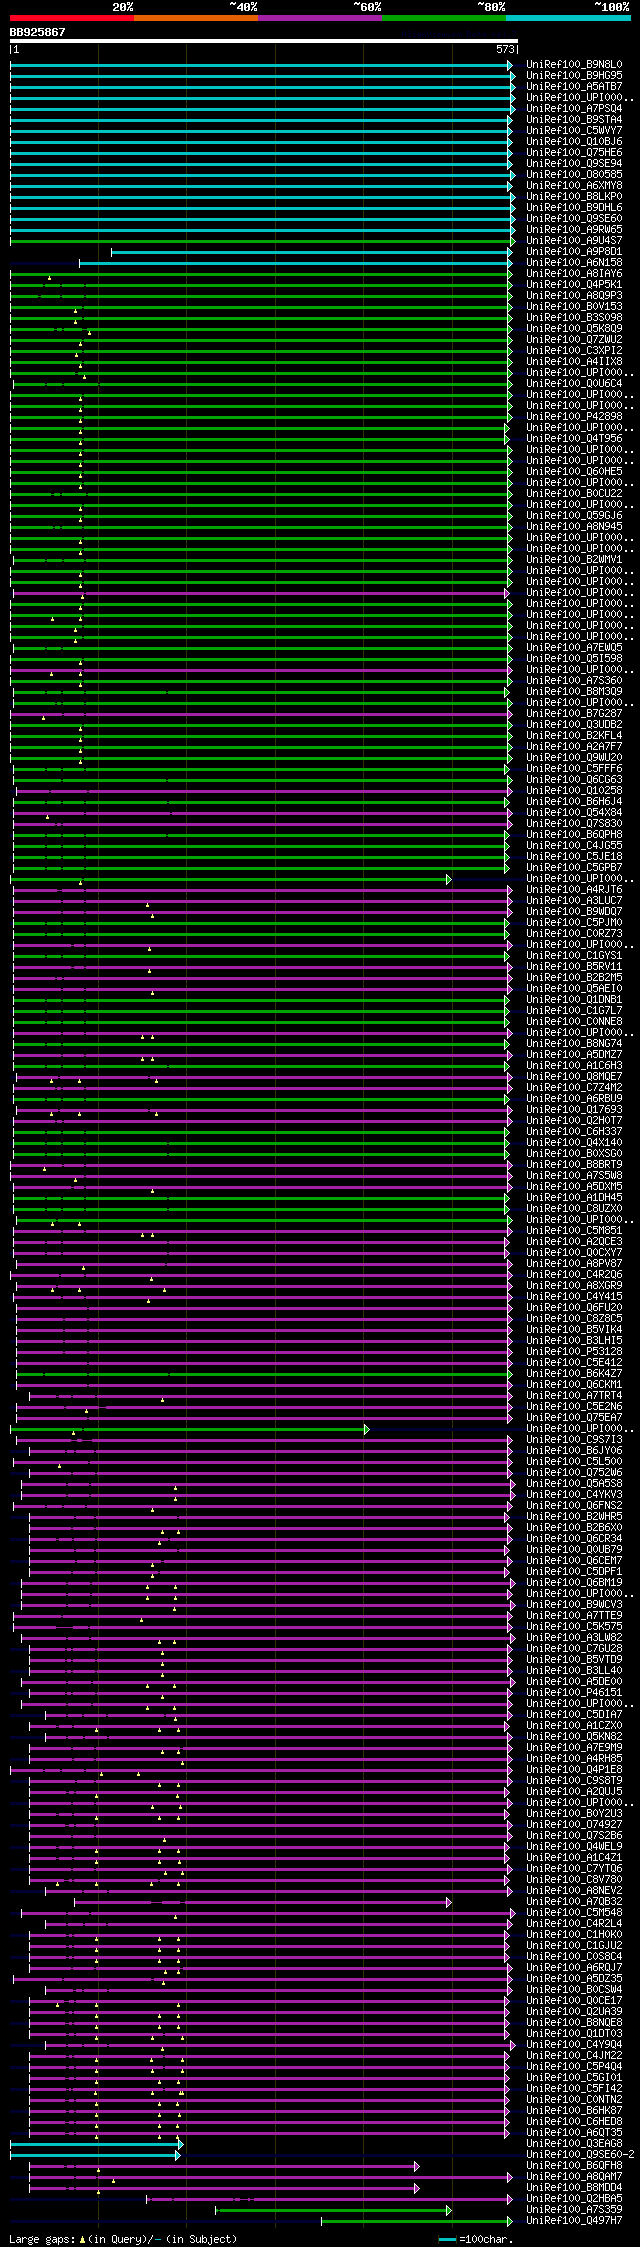
Task: Select hit label UniRef100_Q5K8Q9
Action: [574, 329]
